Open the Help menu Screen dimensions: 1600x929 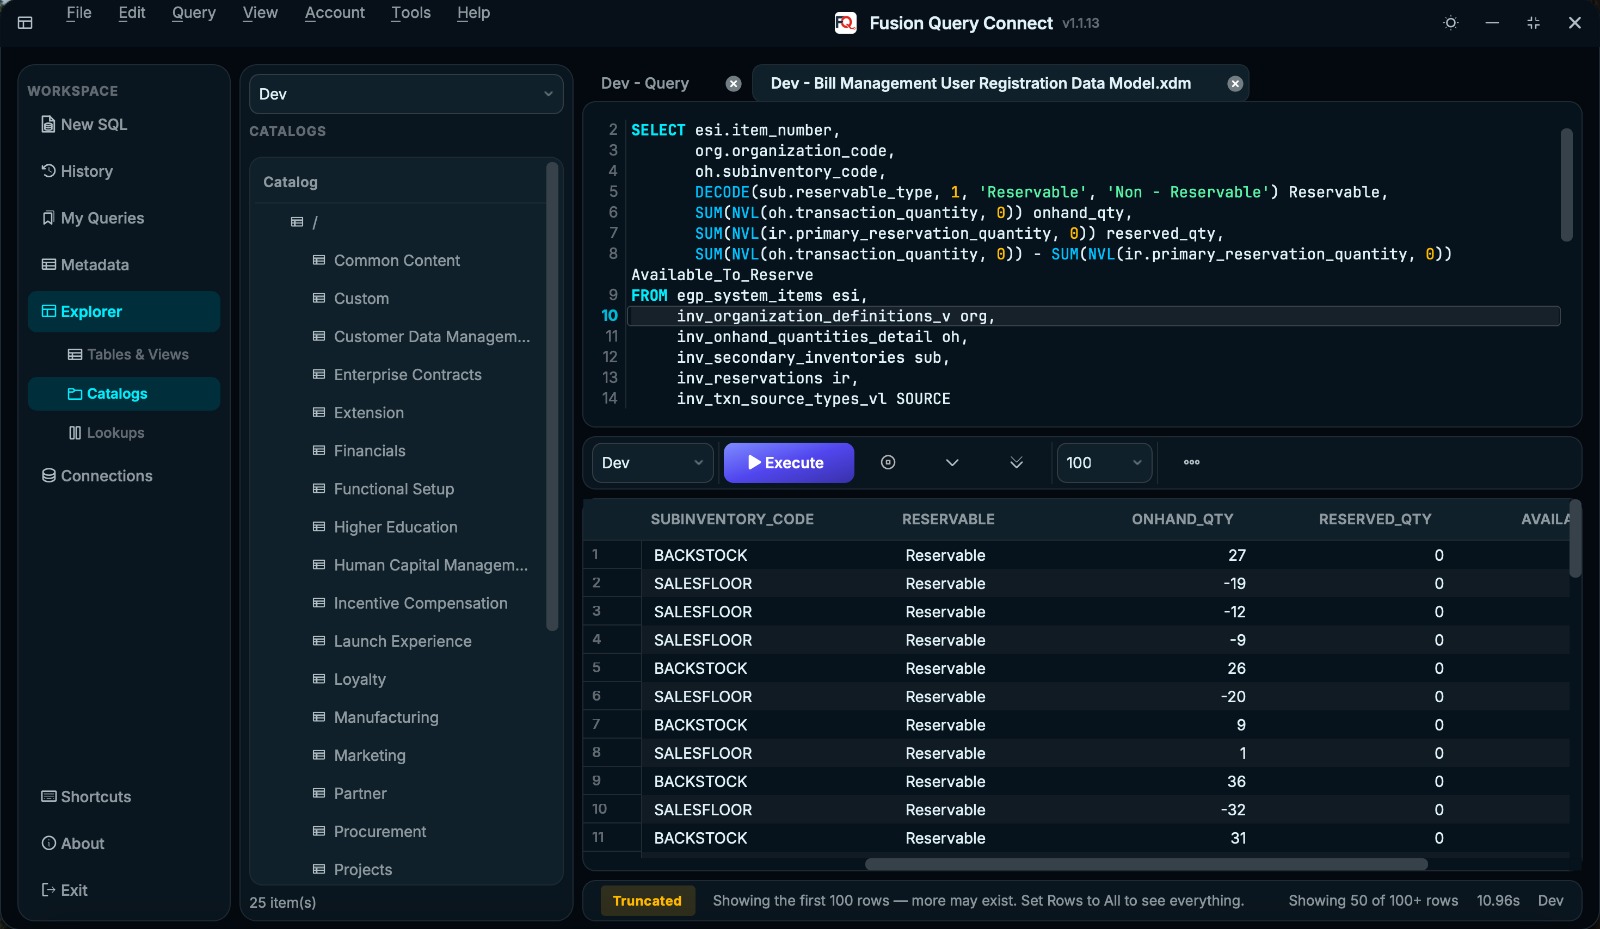(x=474, y=13)
